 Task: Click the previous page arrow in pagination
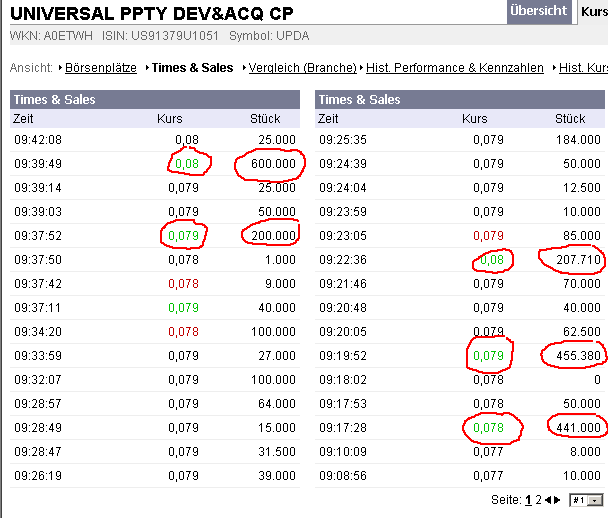click(x=546, y=499)
